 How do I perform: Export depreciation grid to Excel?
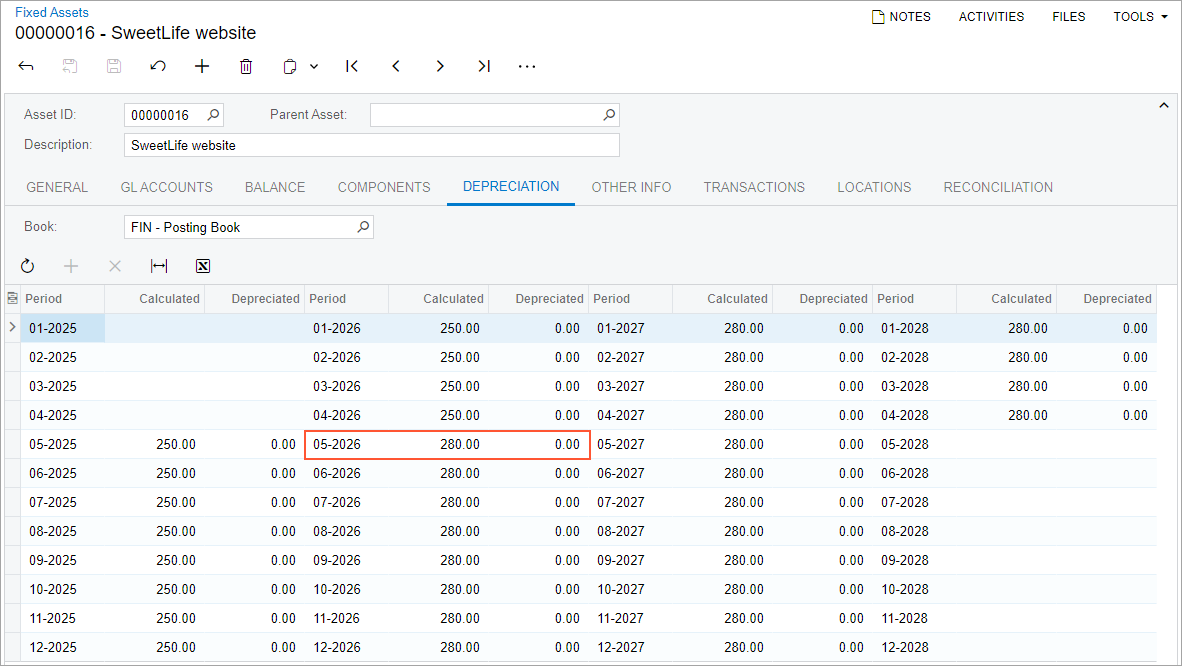click(x=203, y=266)
